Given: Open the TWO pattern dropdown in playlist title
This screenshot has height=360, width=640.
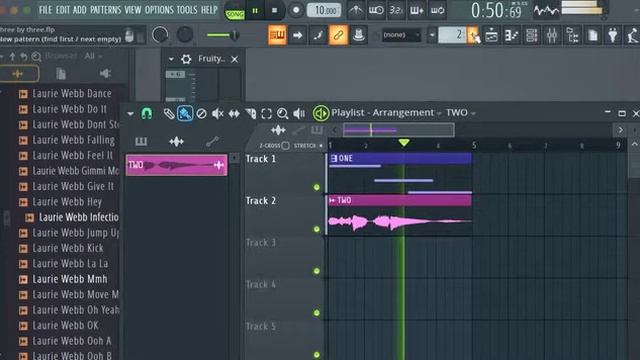Looking at the screenshot, I should coord(460,113).
